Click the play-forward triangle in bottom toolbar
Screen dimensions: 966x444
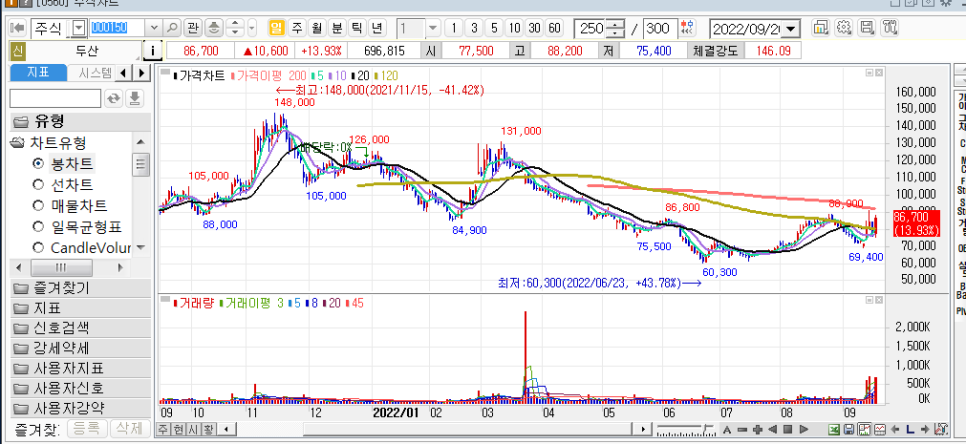click(803, 429)
